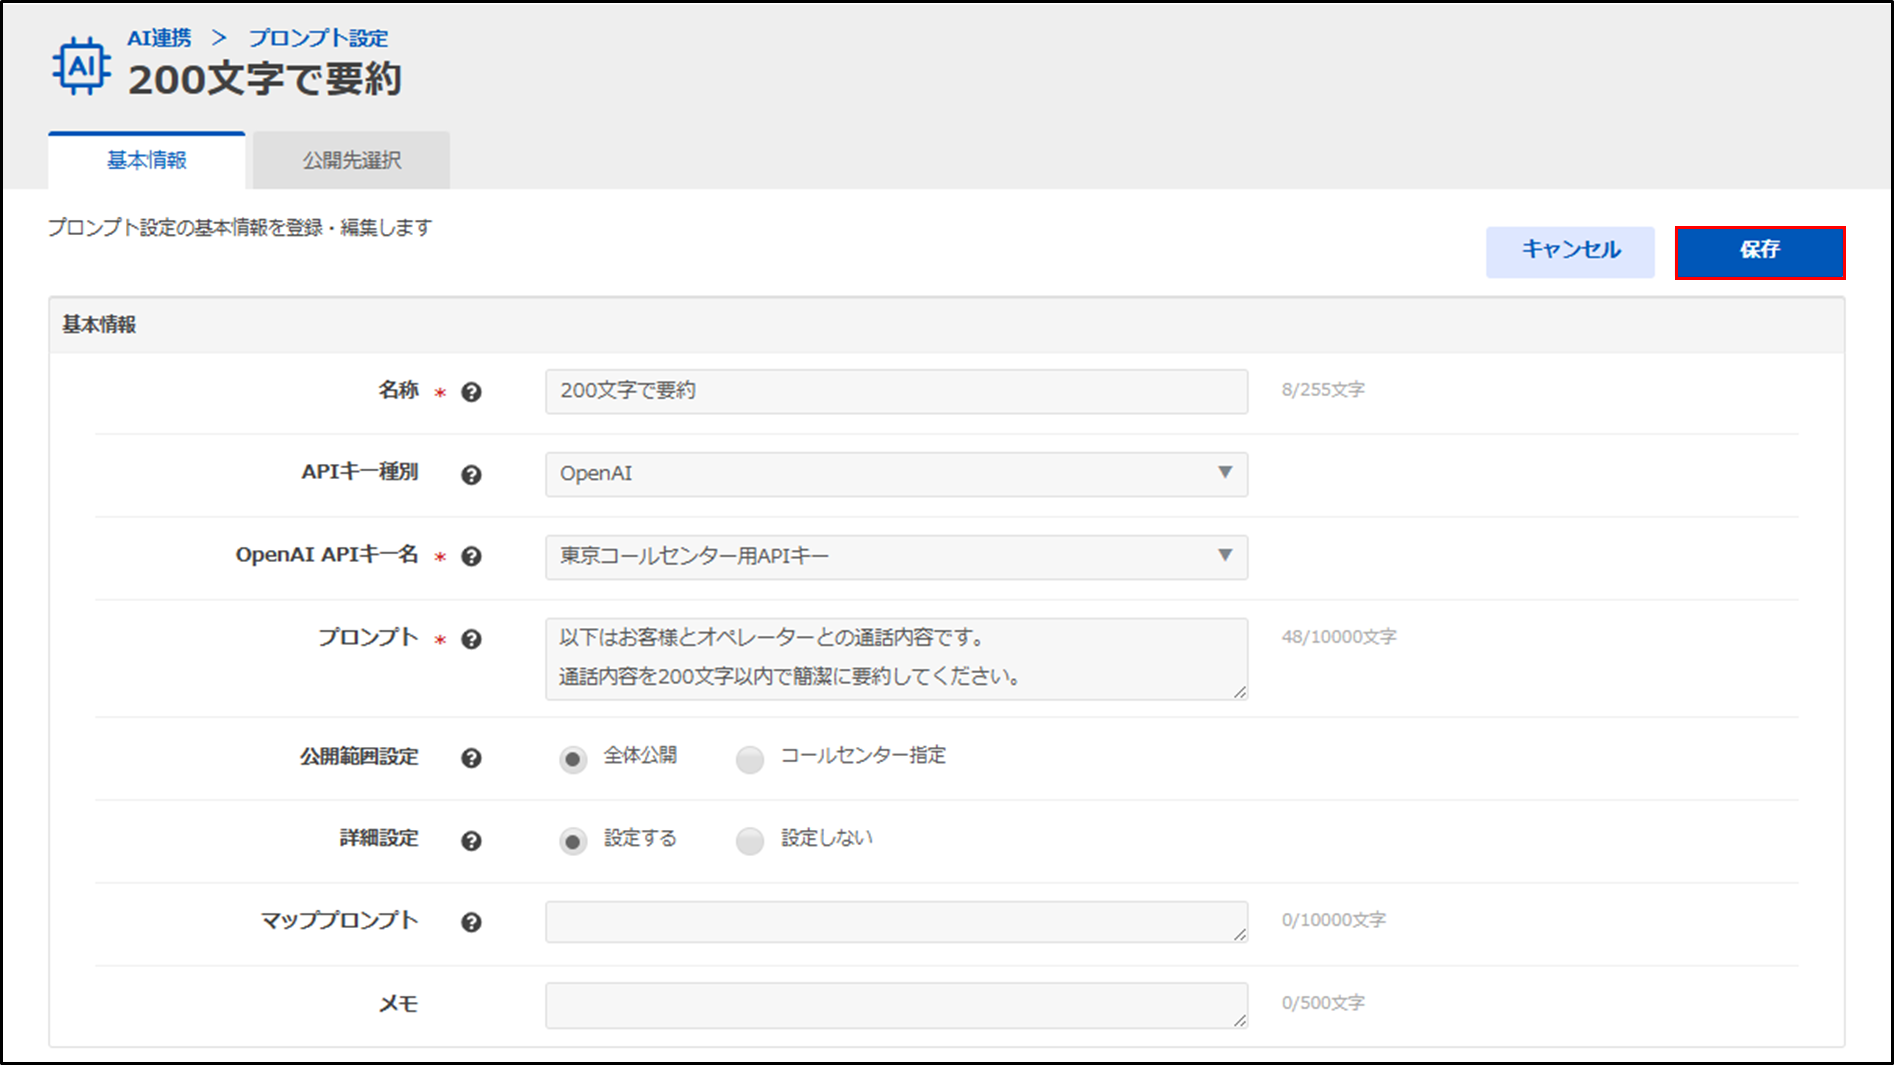1894x1065 pixels.
Task: Click help icon beside APIキー種別
Action: (x=471, y=475)
